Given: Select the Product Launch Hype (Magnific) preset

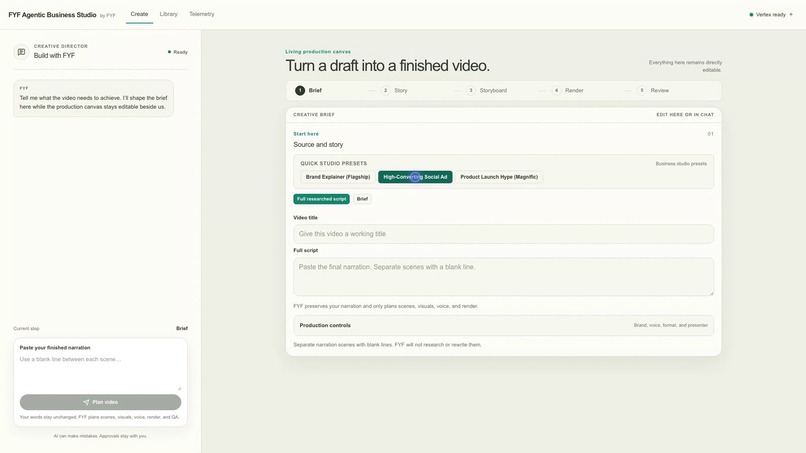Looking at the screenshot, I should [499, 177].
